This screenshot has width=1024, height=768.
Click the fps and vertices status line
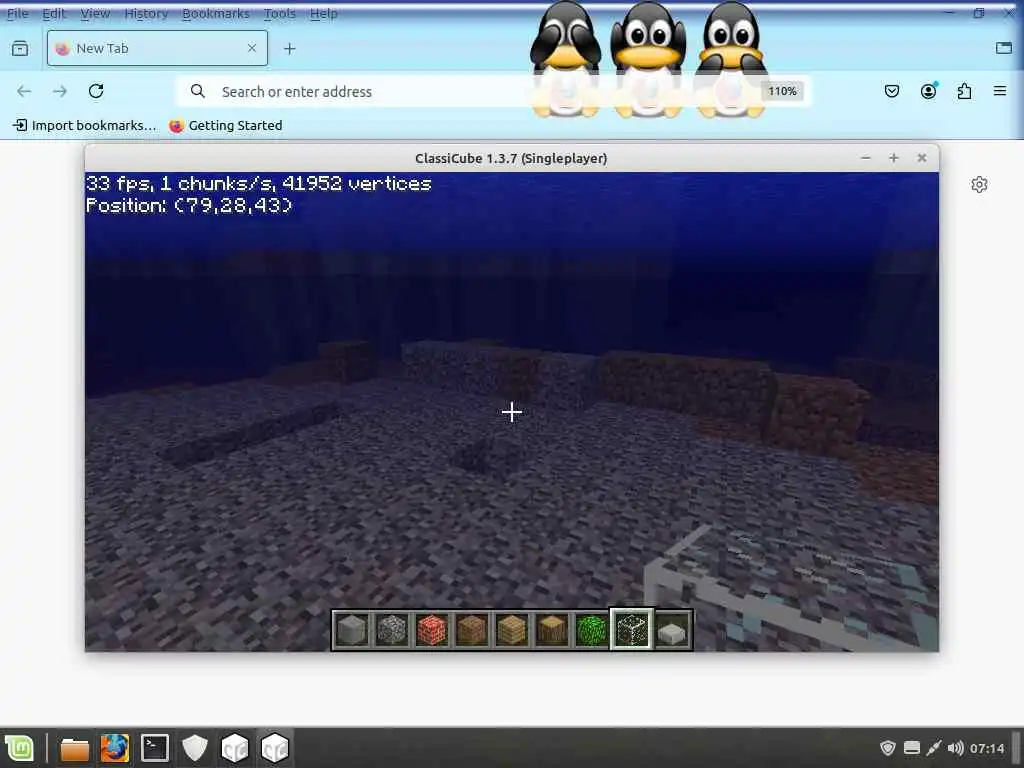(259, 184)
